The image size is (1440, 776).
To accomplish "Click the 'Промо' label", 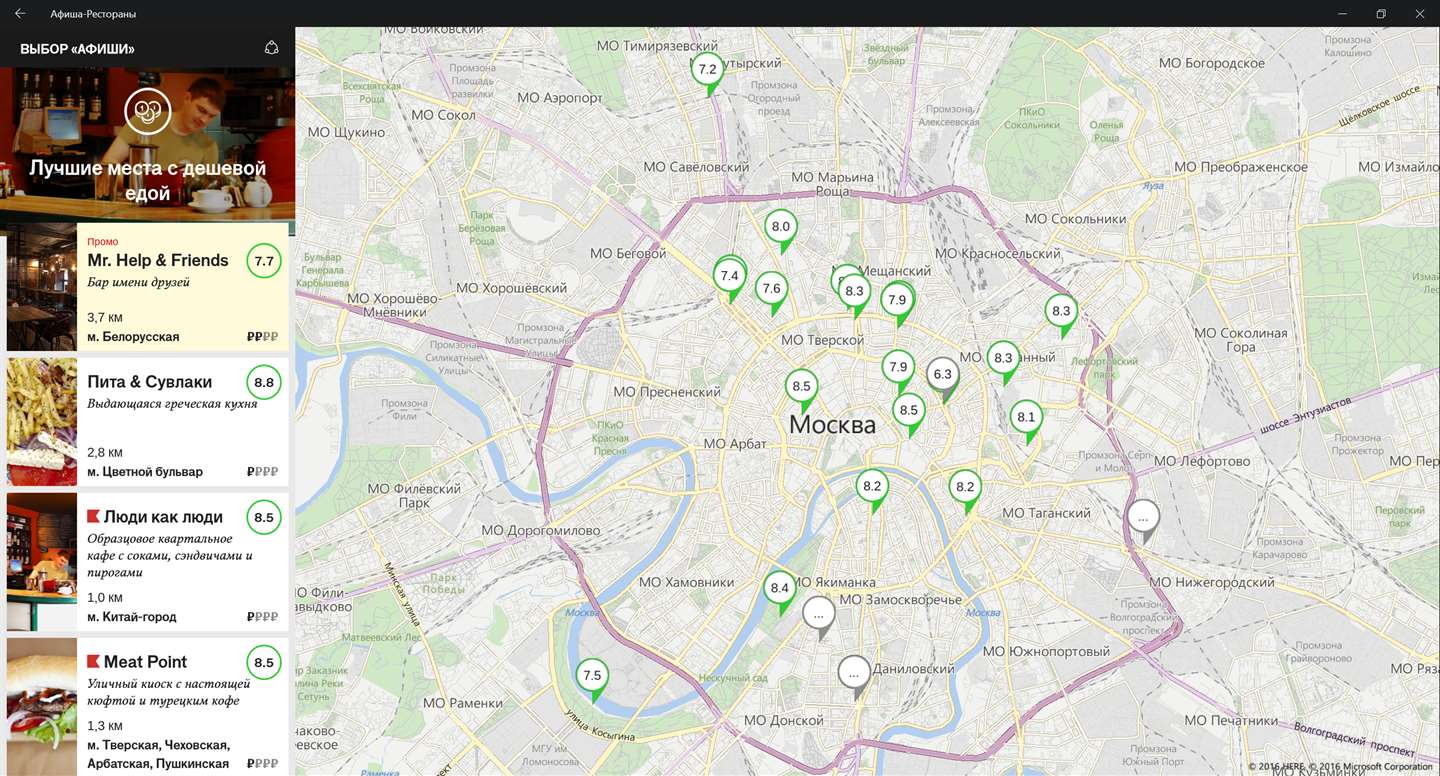I will tap(103, 241).
